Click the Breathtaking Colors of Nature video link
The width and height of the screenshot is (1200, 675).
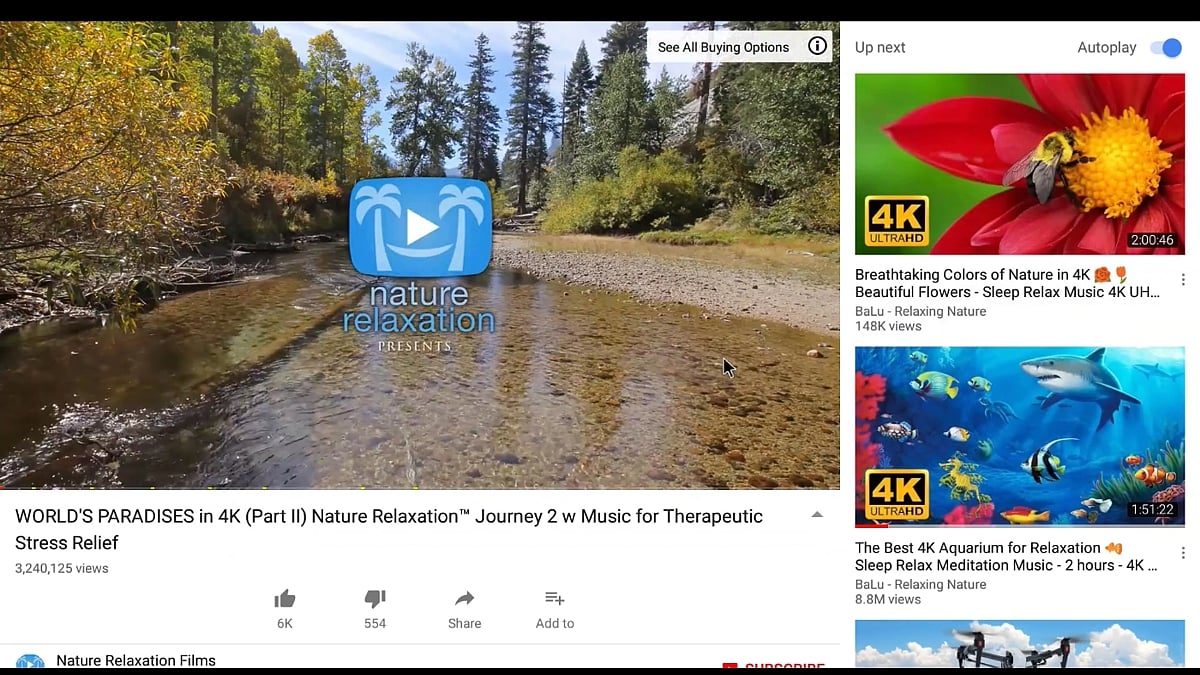(x=1007, y=283)
